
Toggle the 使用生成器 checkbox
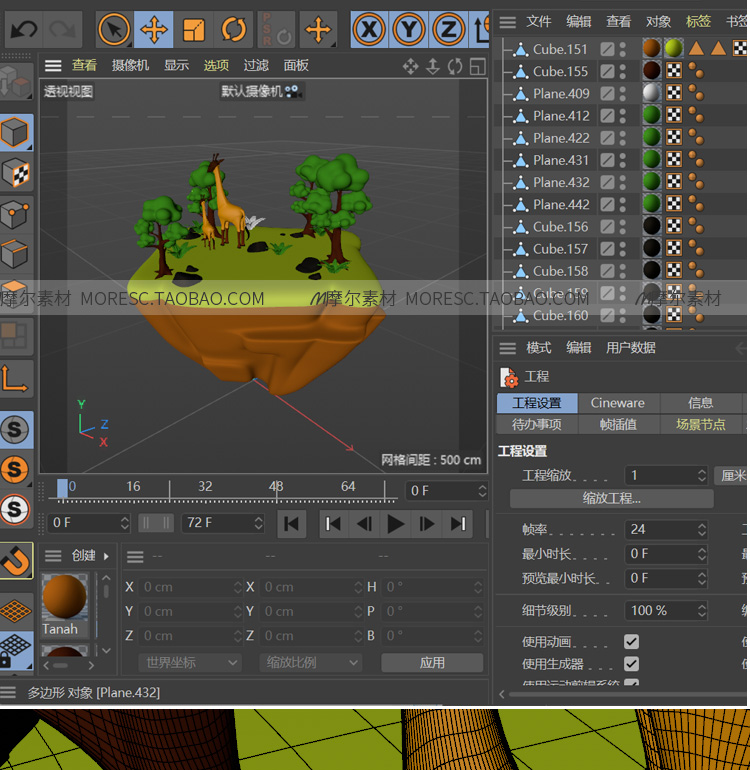[x=631, y=664]
